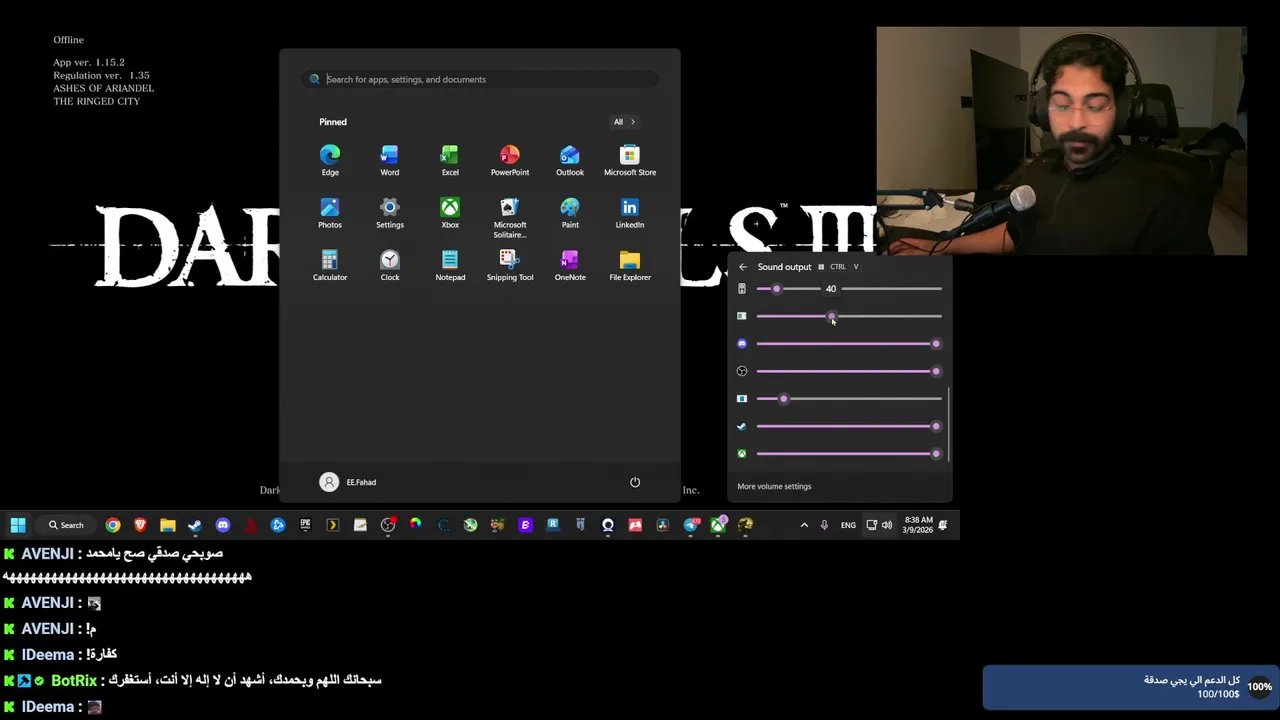Launch Paint from the Start menu
1280x720 pixels.
tap(570, 213)
